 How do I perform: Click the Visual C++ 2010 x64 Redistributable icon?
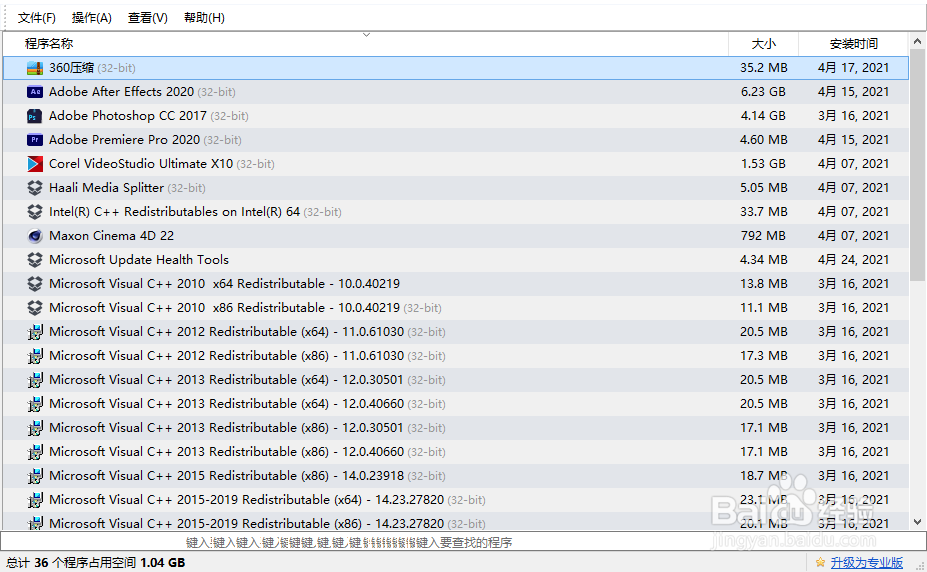click(35, 284)
